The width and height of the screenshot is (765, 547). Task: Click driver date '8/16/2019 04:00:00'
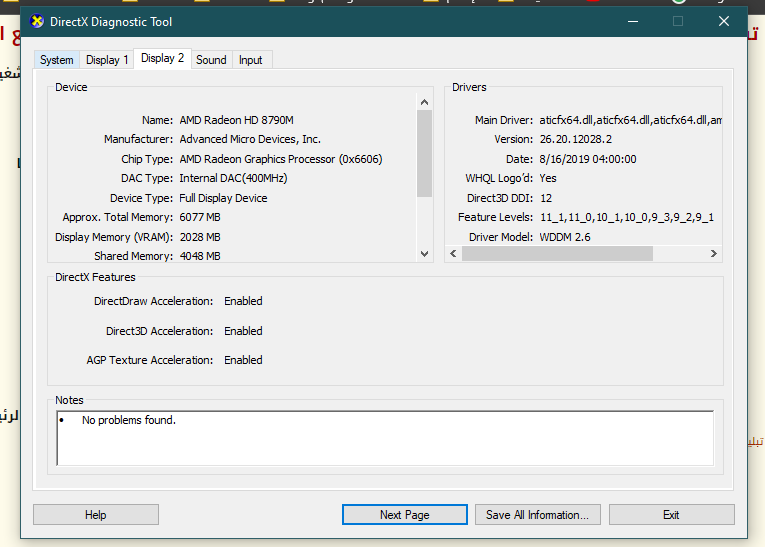[588, 159]
